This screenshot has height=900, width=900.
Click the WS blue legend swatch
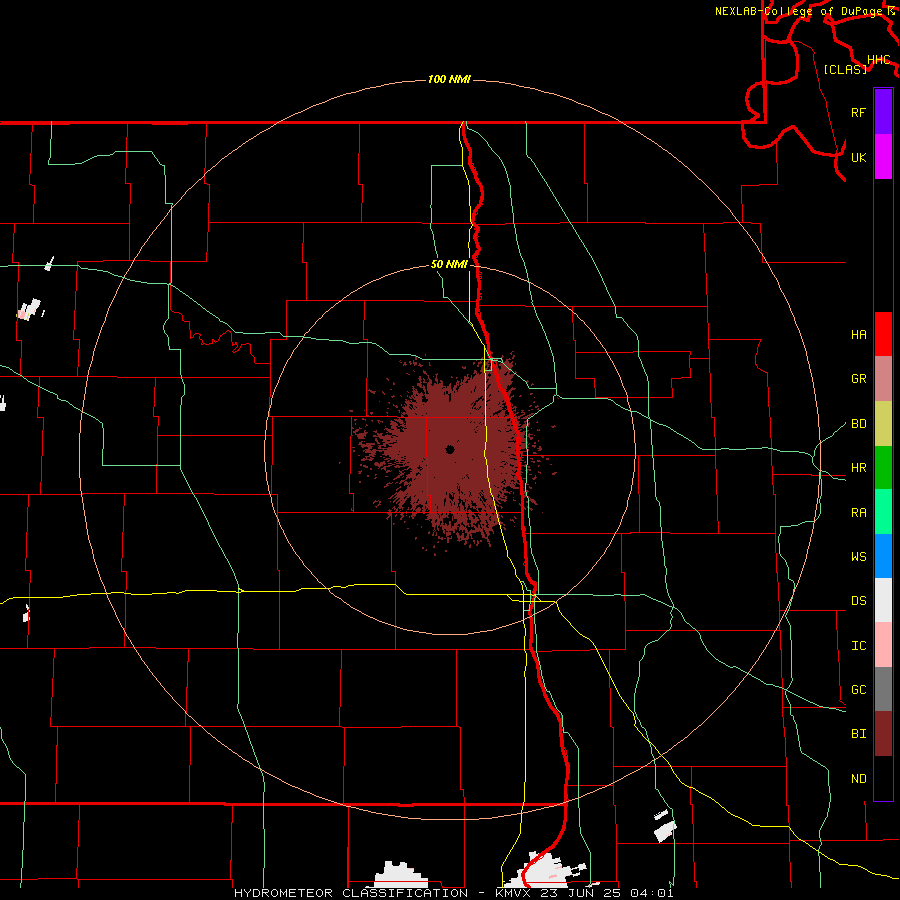pyautogui.click(x=883, y=556)
